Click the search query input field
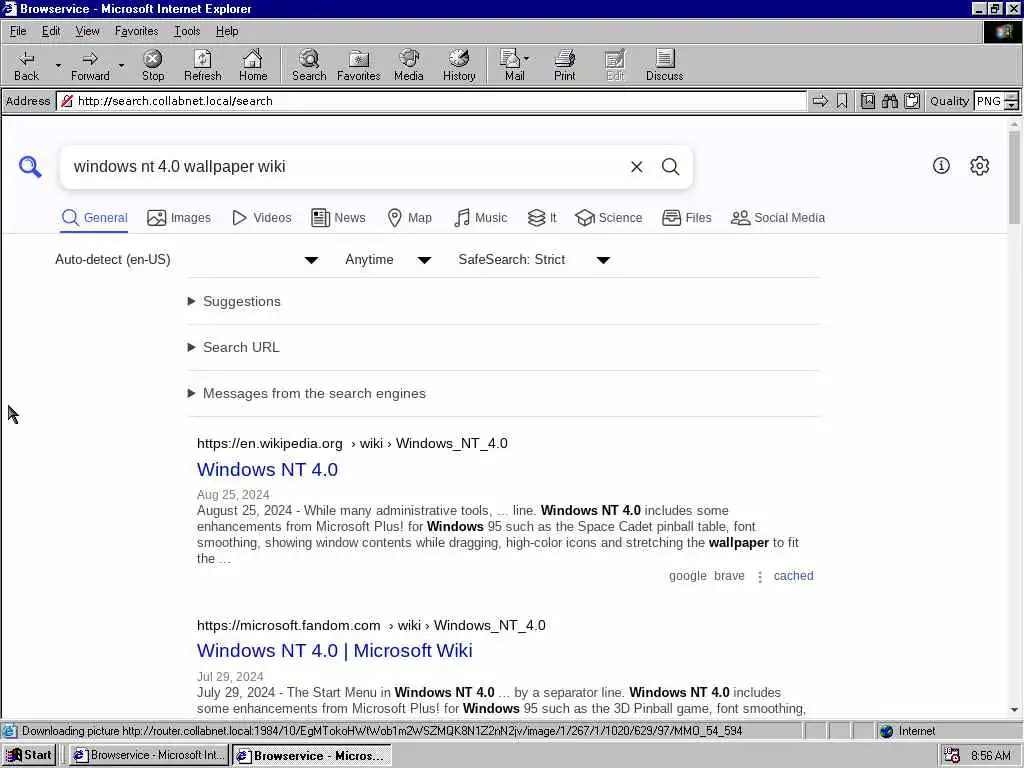Viewport: 1024px width, 768px height. pyautogui.click(x=346, y=167)
